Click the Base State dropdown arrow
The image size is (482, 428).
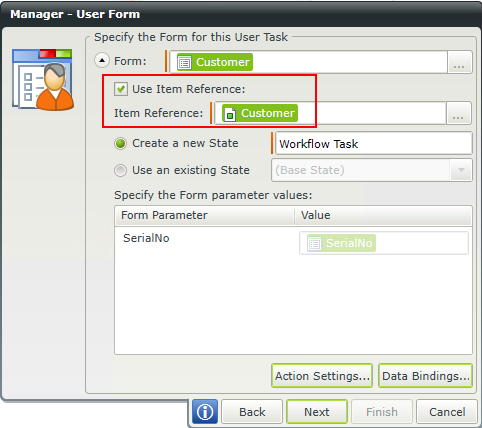(x=461, y=170)
